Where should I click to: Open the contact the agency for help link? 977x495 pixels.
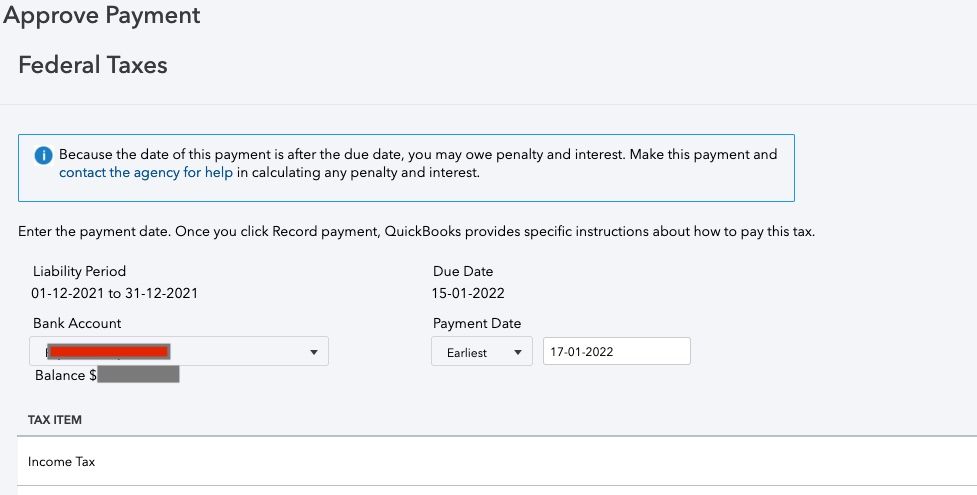click(146, 173)
